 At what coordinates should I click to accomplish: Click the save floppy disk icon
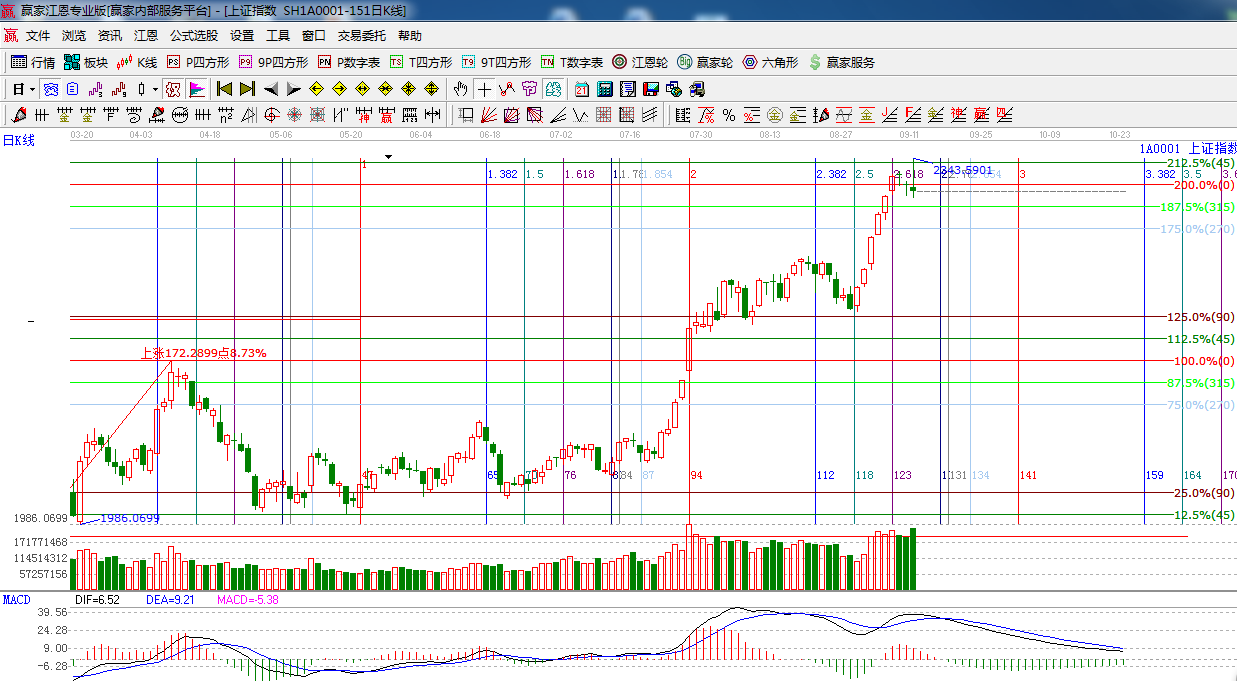(x=651, y=89)
